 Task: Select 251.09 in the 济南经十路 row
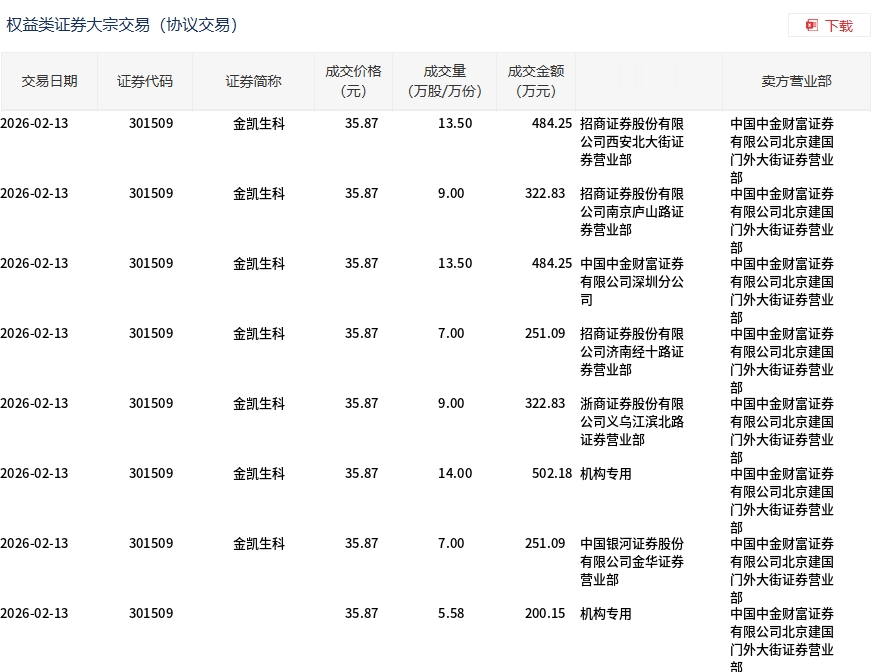click(545, 333)
